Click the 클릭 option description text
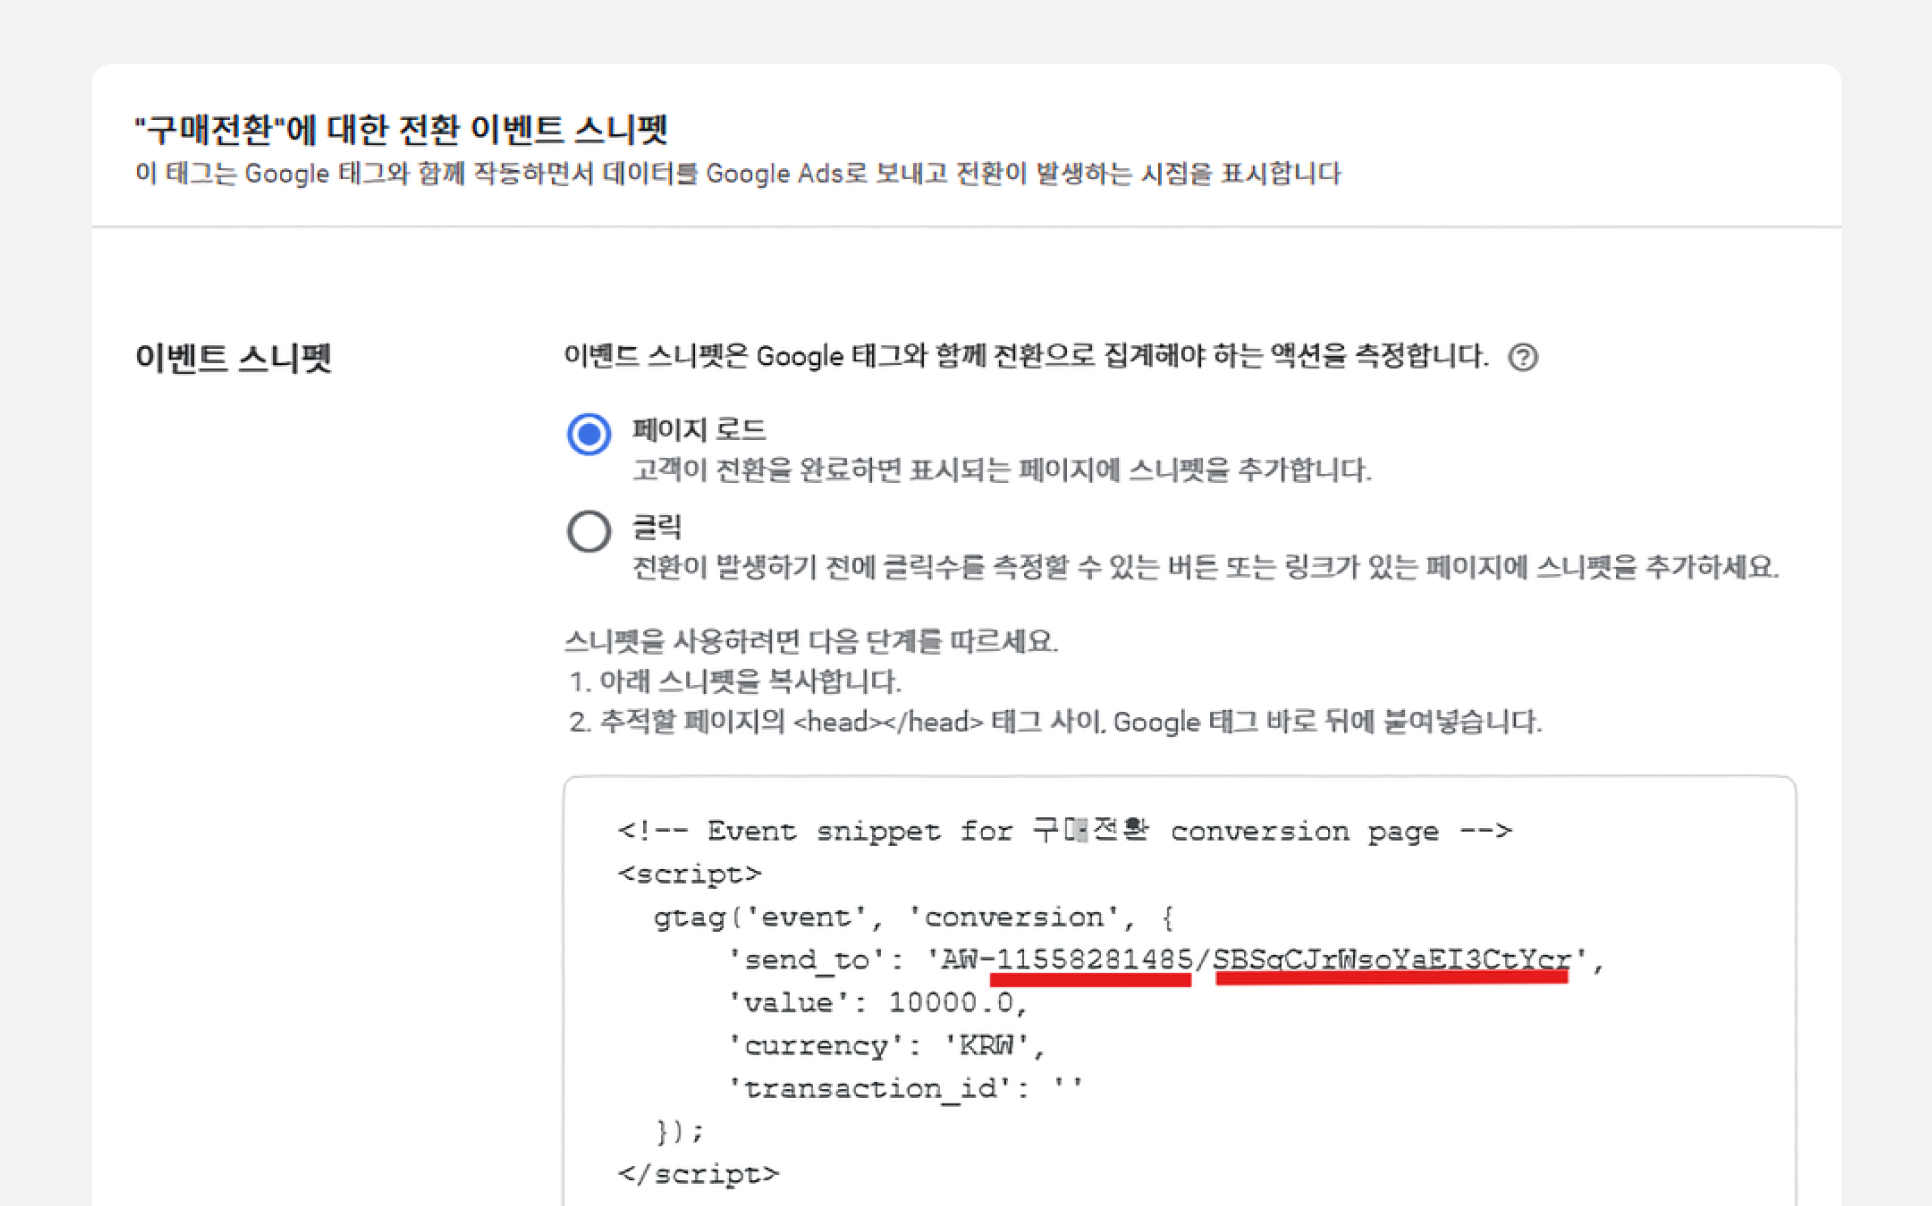This screenshot has height=1206, width=1932. (1205, 567)
